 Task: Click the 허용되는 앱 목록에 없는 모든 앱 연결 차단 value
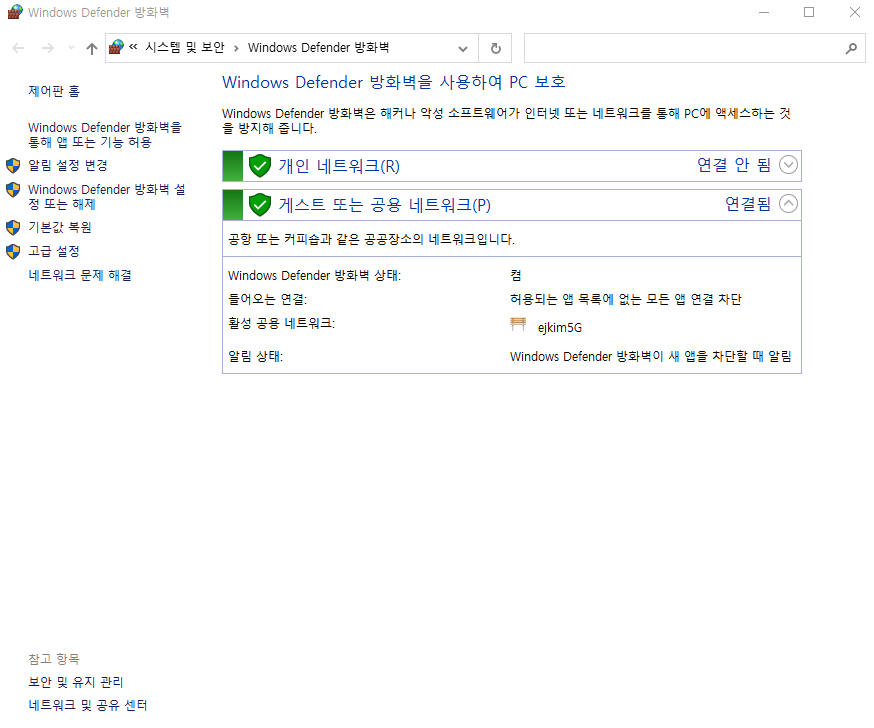625,299
